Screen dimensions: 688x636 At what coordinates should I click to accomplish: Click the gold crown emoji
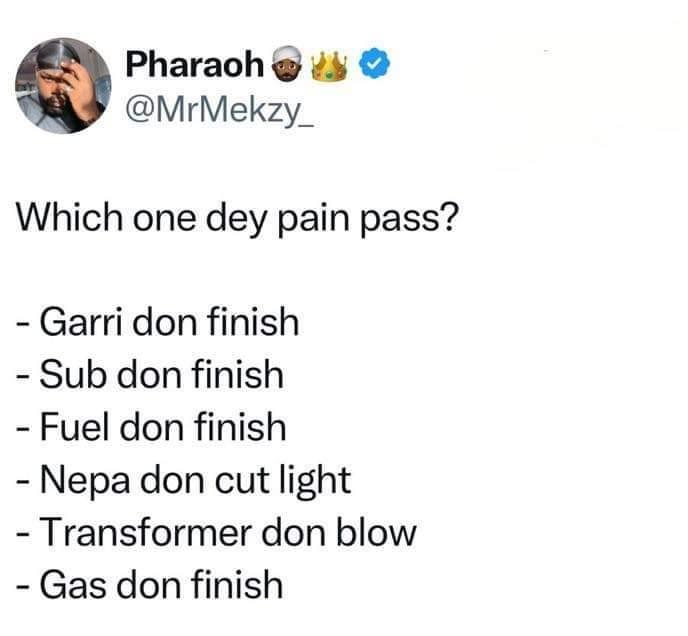coord(329,66)
